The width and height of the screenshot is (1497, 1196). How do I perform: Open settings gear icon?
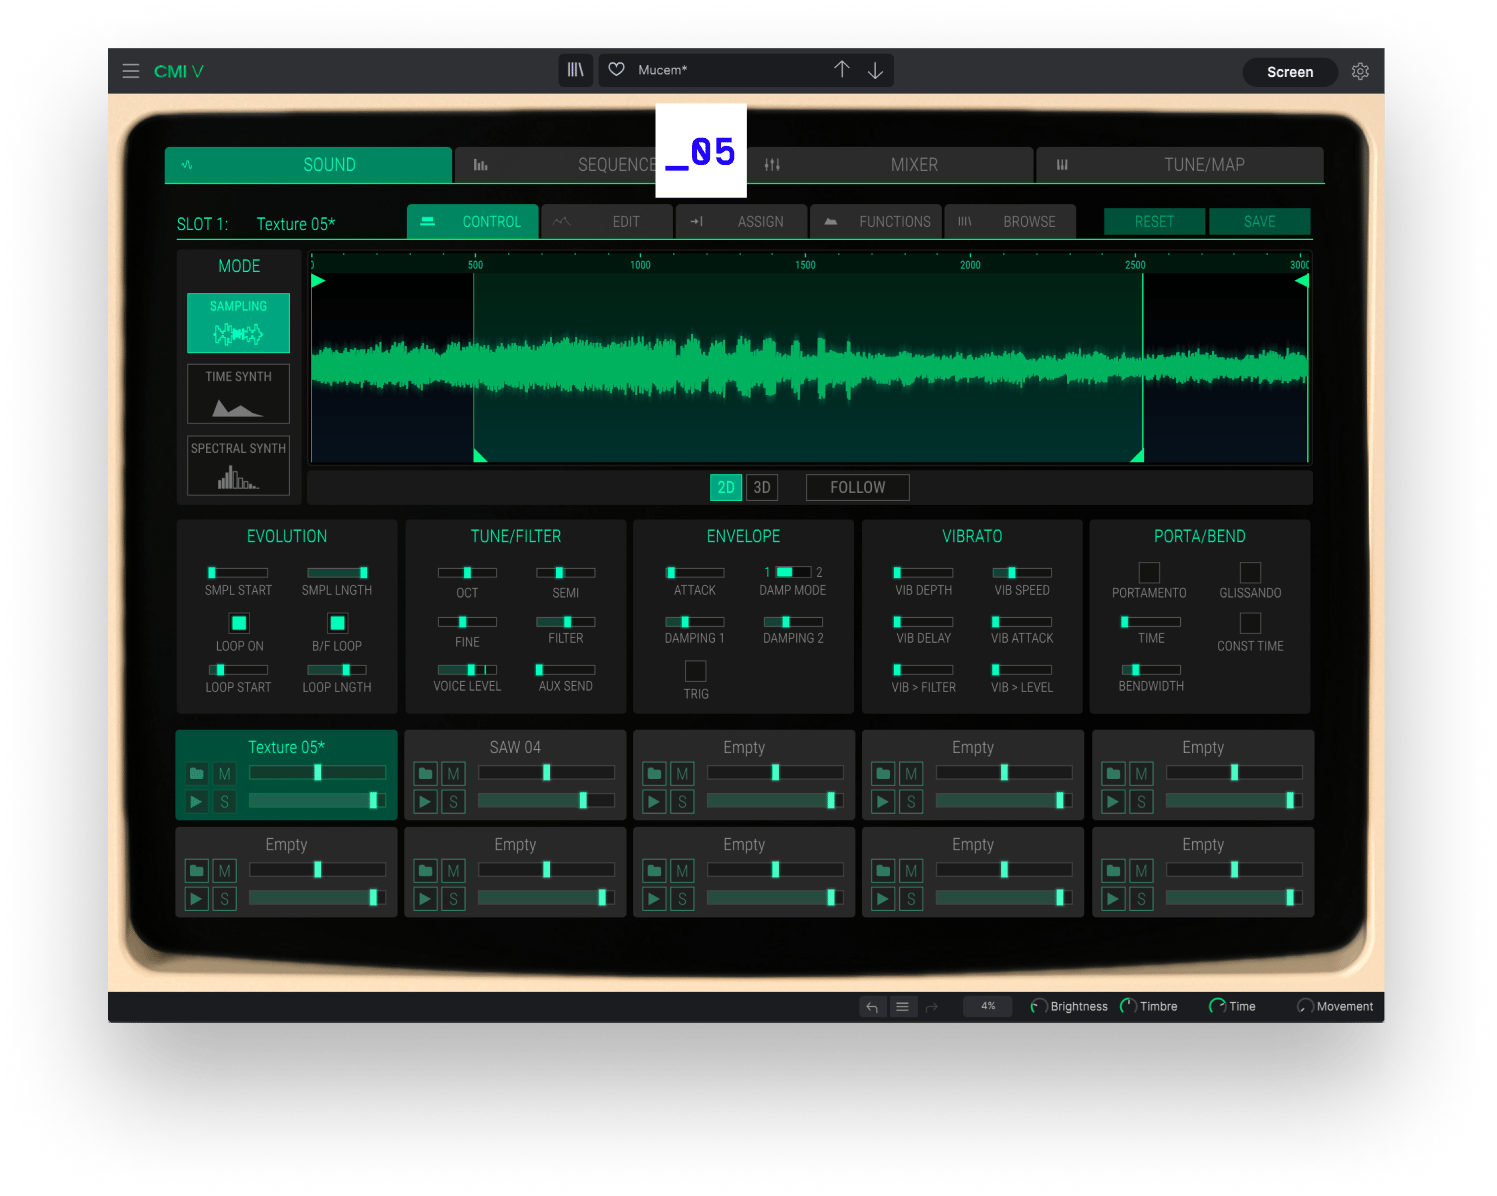[1360, 71]
